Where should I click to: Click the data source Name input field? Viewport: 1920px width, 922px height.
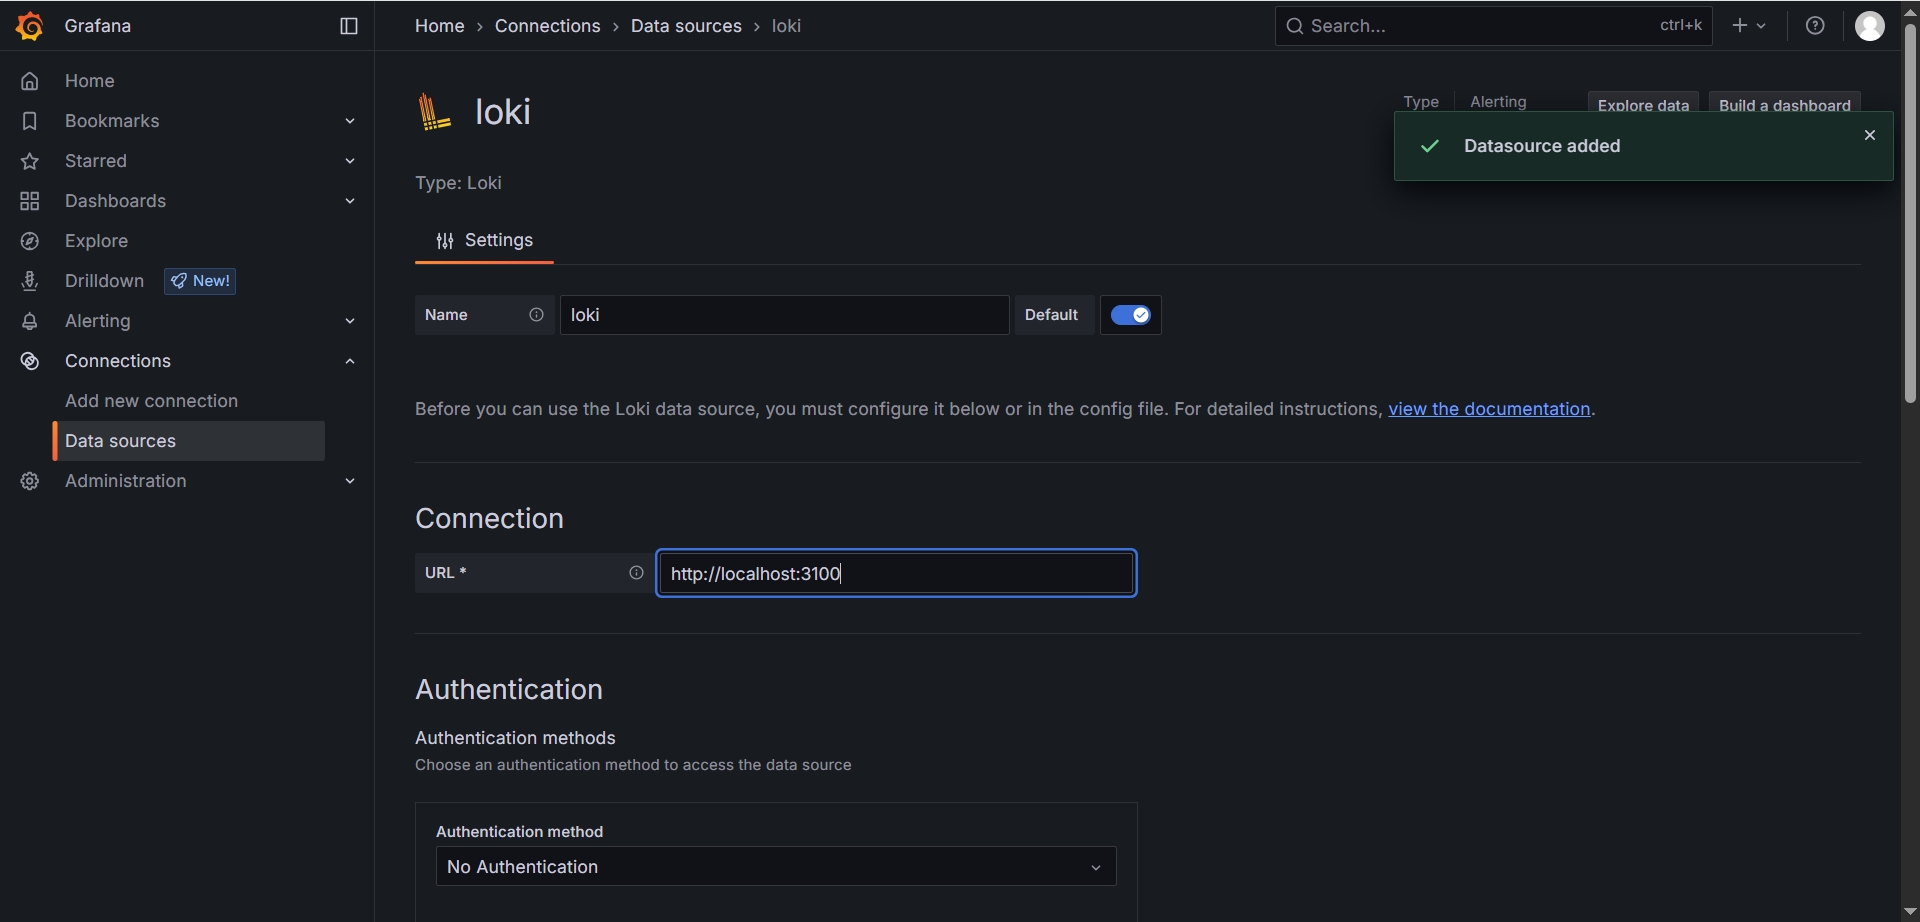coord(784,315)
